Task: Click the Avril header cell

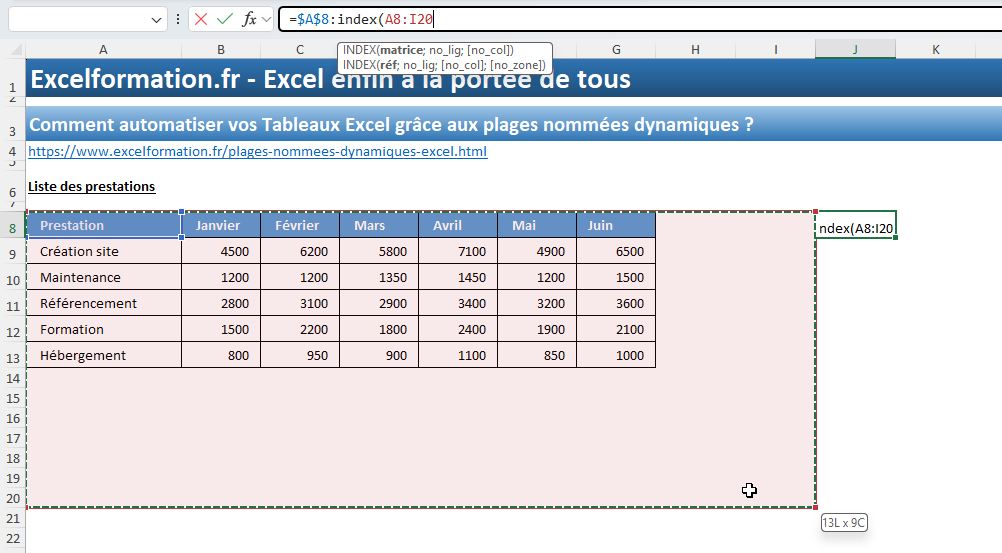Action: click(x=458, y=225)
